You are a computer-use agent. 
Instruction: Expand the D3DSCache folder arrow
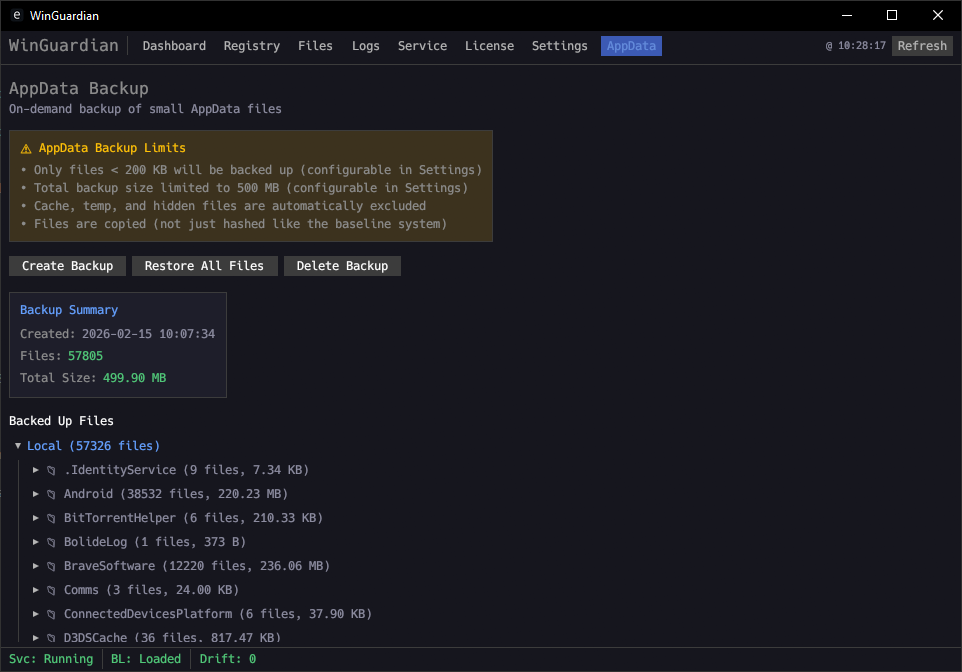36,637
